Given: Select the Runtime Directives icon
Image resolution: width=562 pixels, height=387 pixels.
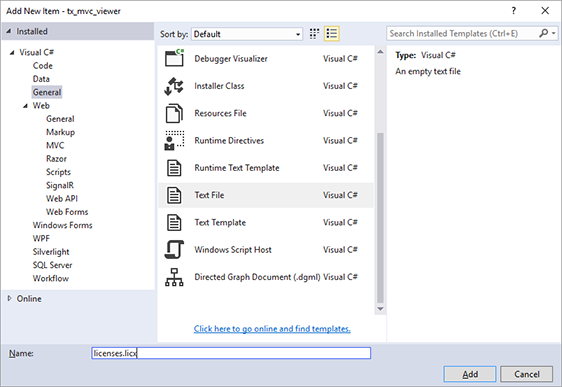Looking at the screenshot, I should (174, 140).
